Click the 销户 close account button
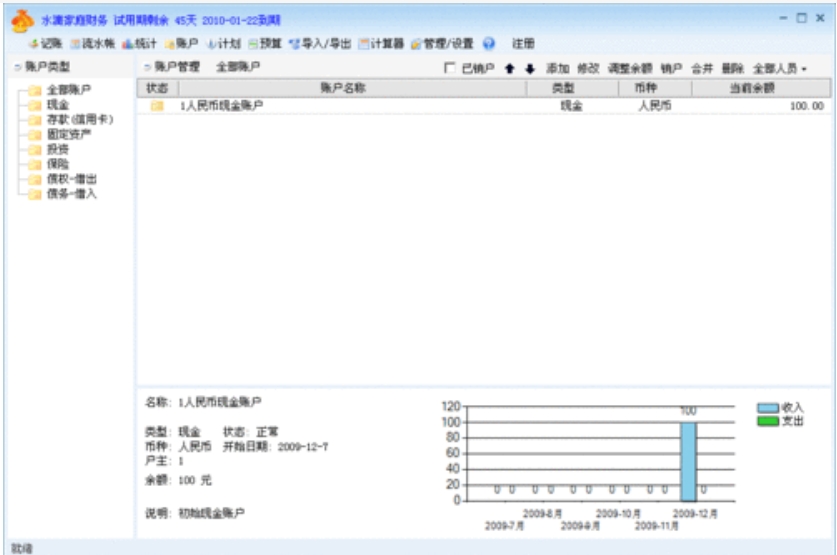This screenshot has width=837, height=555. [x=671, y=68]
